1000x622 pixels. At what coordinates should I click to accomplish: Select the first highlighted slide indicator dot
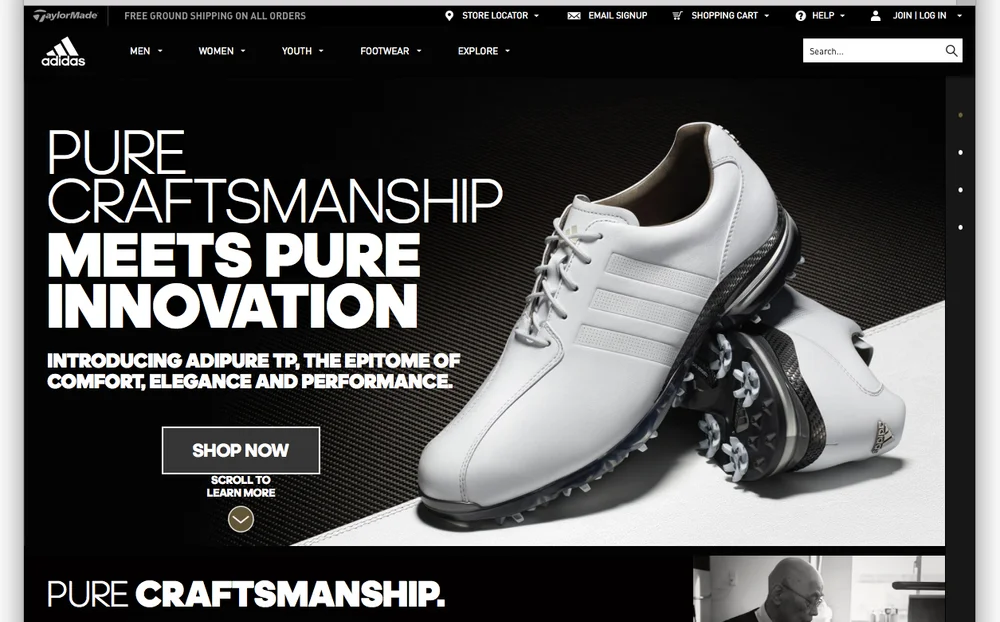(960, 115)
